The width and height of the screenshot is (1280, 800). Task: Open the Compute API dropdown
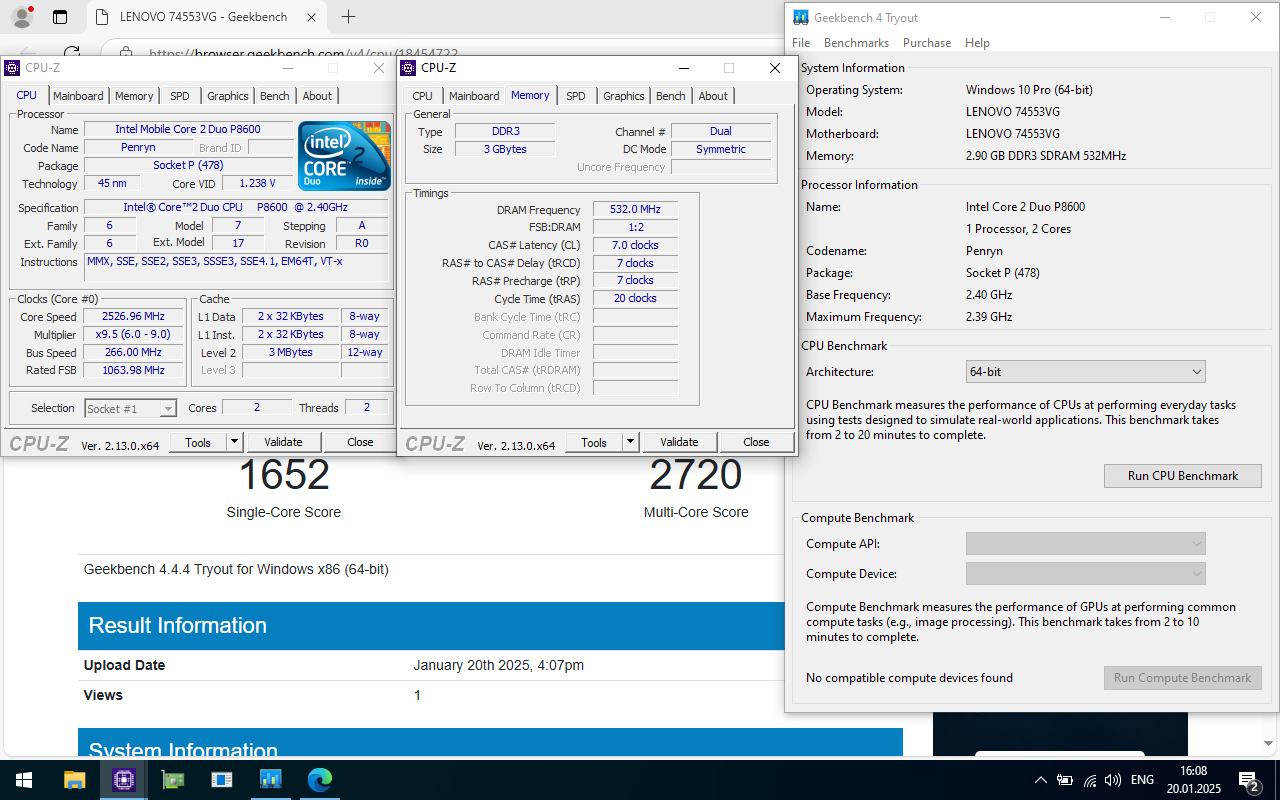[1085, 544]
